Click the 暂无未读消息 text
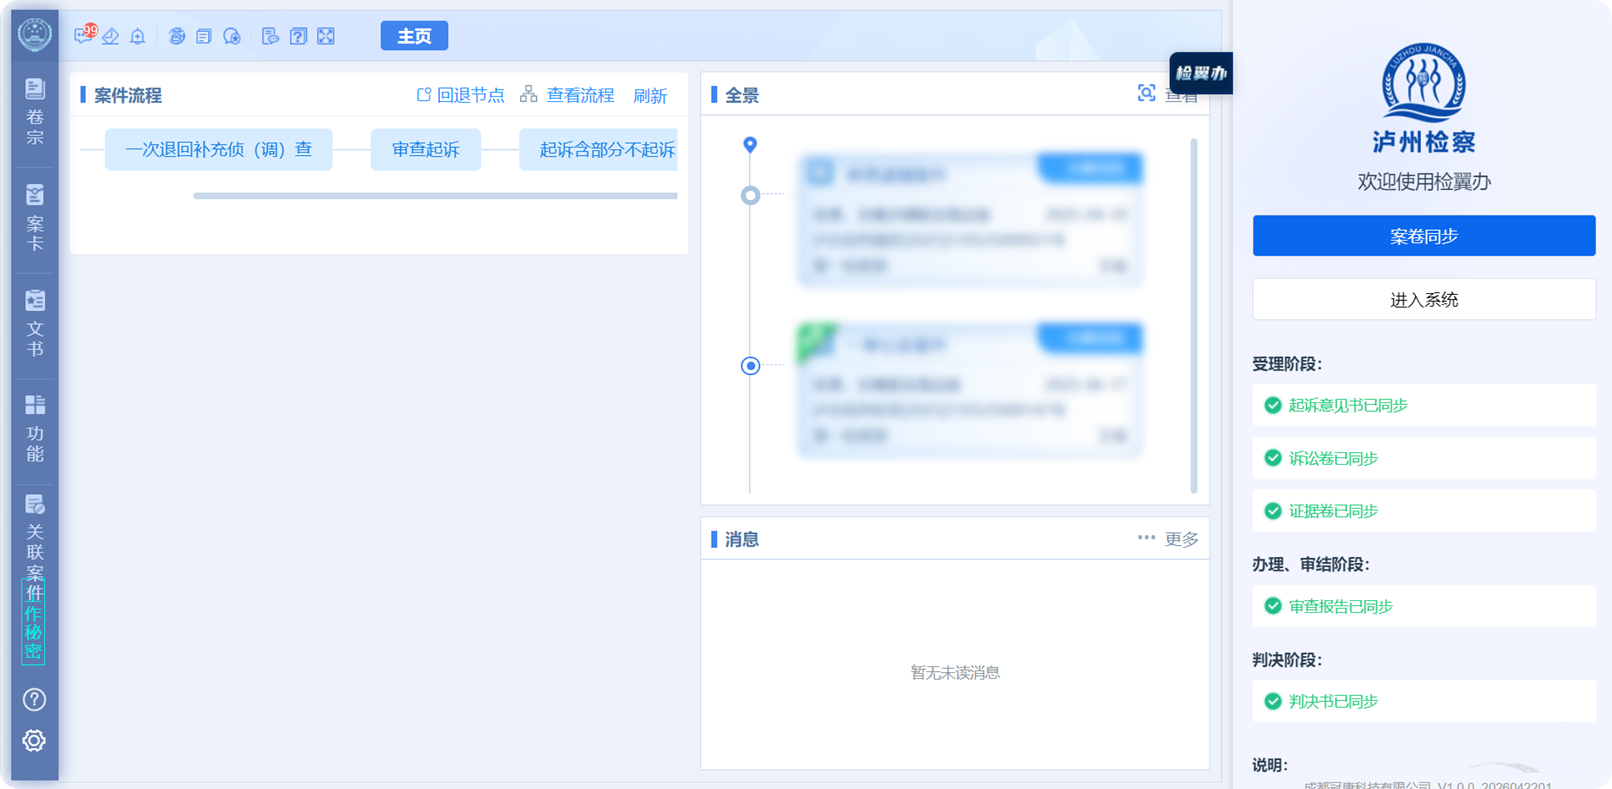 (955, 672)
